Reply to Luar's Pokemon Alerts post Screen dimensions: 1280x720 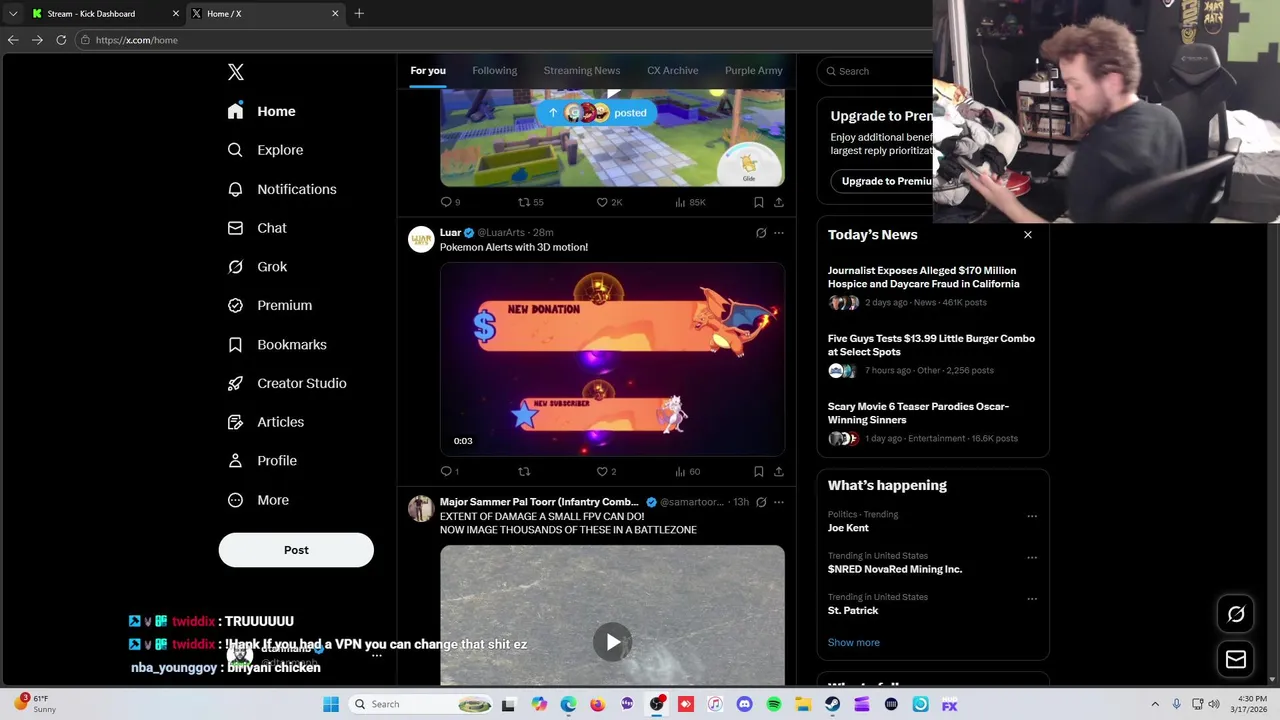450,471
